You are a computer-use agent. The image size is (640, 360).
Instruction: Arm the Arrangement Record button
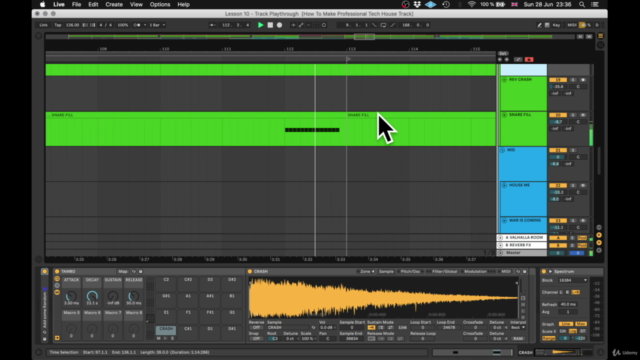[x=279, y=25]
